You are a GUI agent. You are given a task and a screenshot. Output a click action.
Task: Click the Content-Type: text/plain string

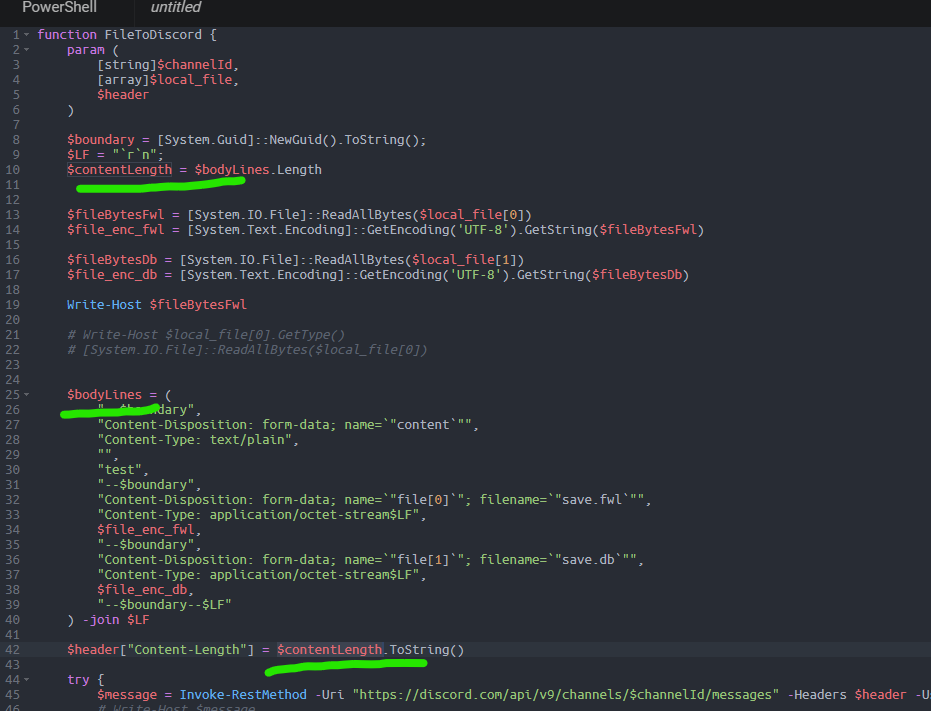(x=195, y=440)
